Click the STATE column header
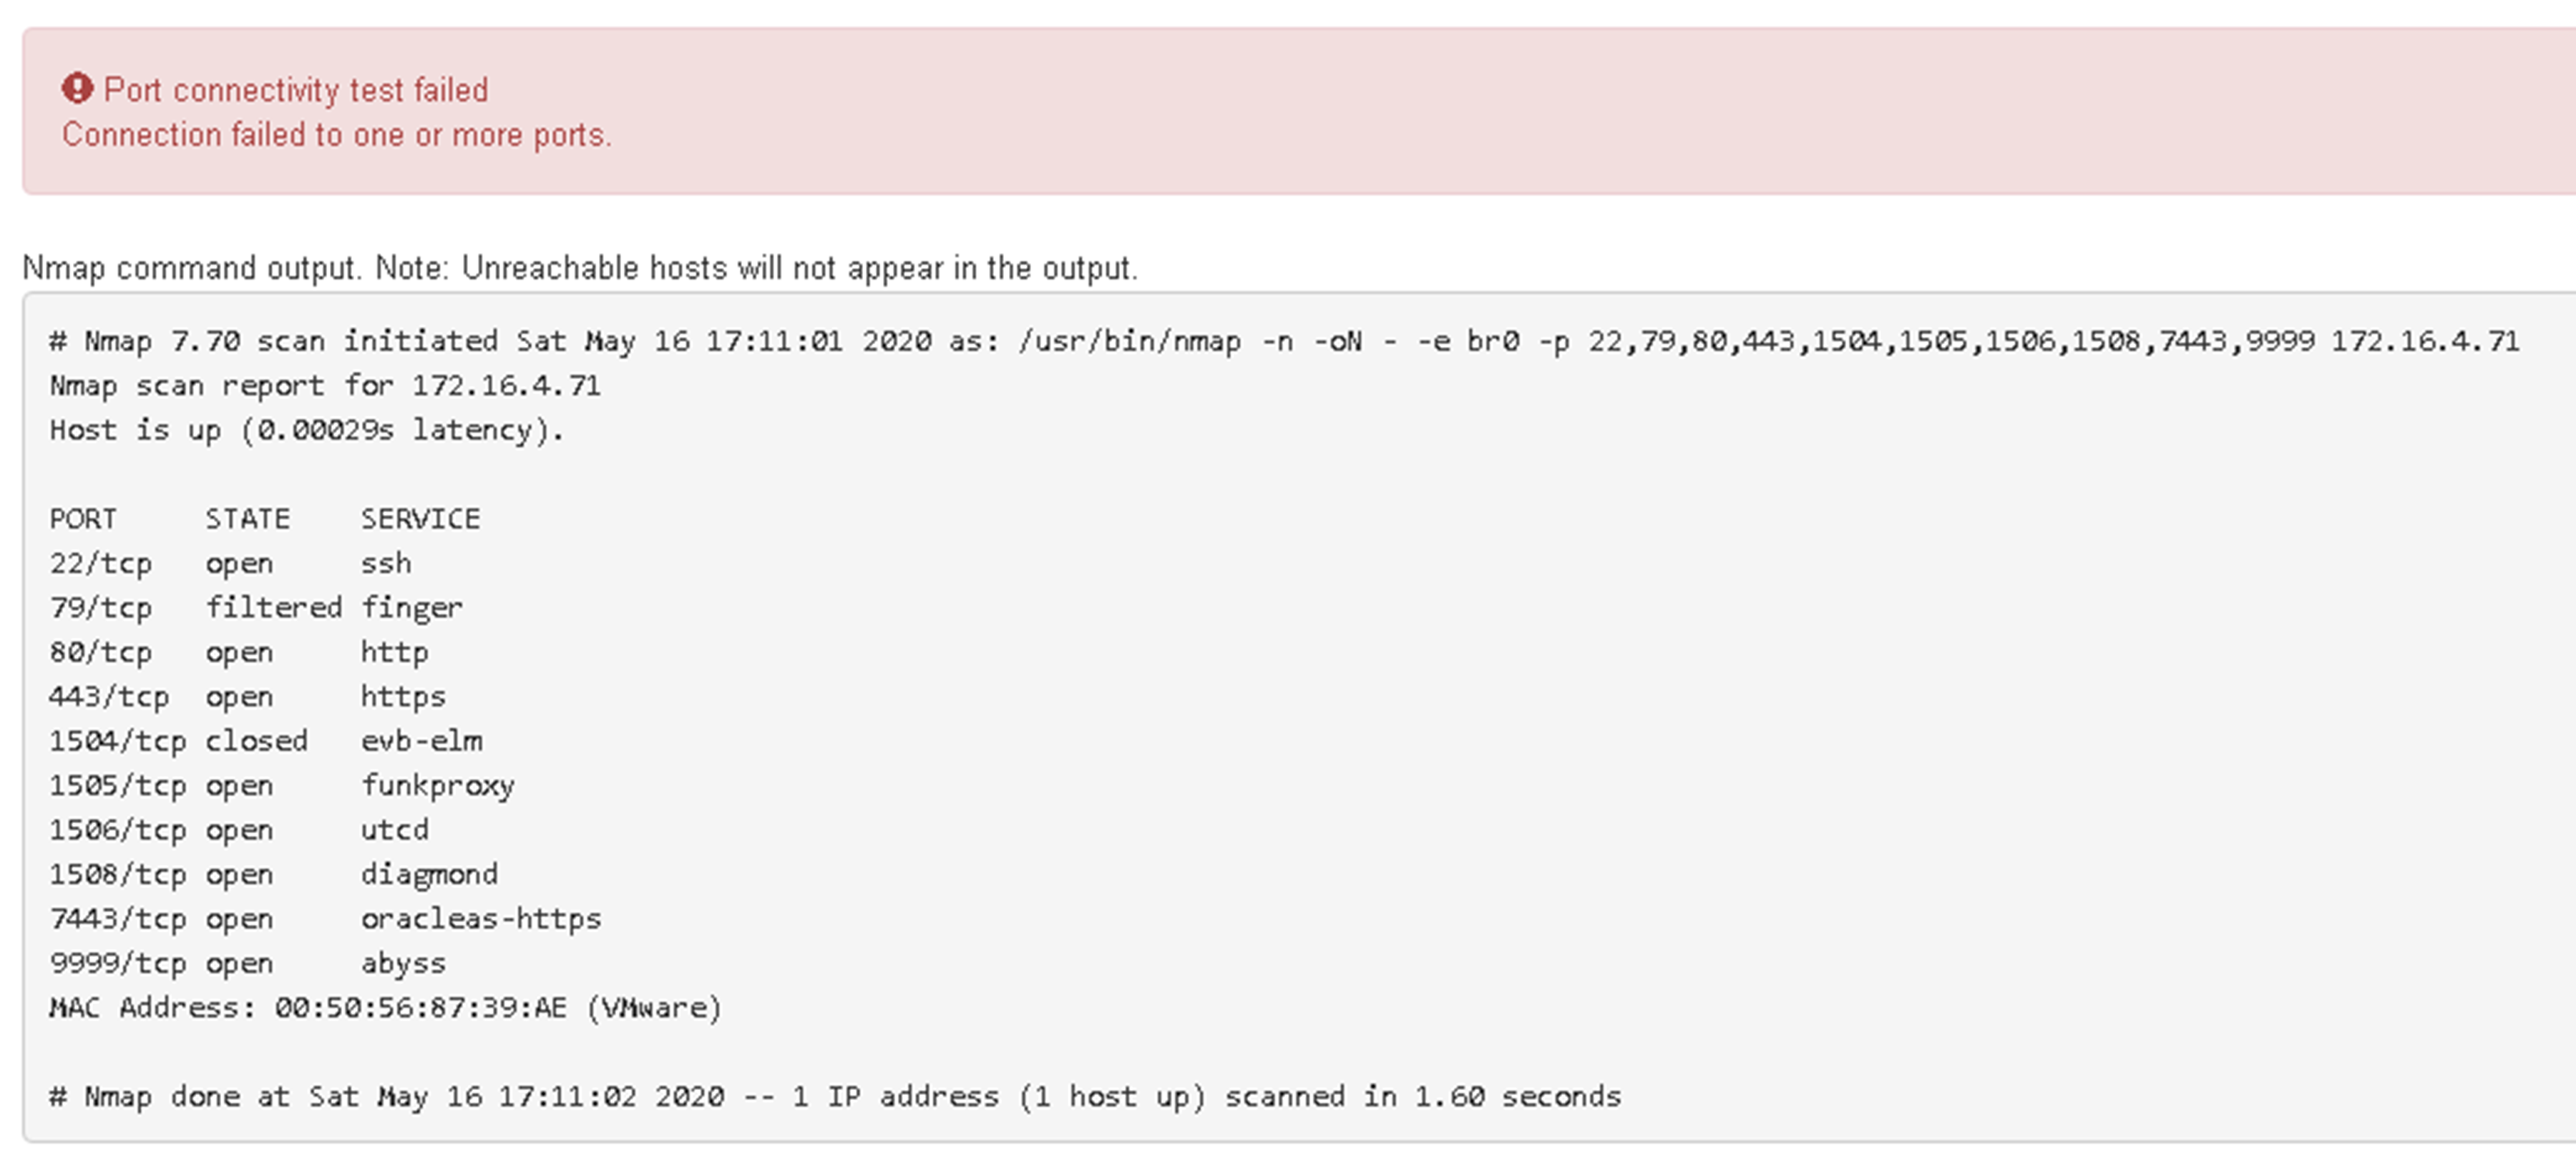This screenshot has width=2576, height=1153. [x=247, y=519]
